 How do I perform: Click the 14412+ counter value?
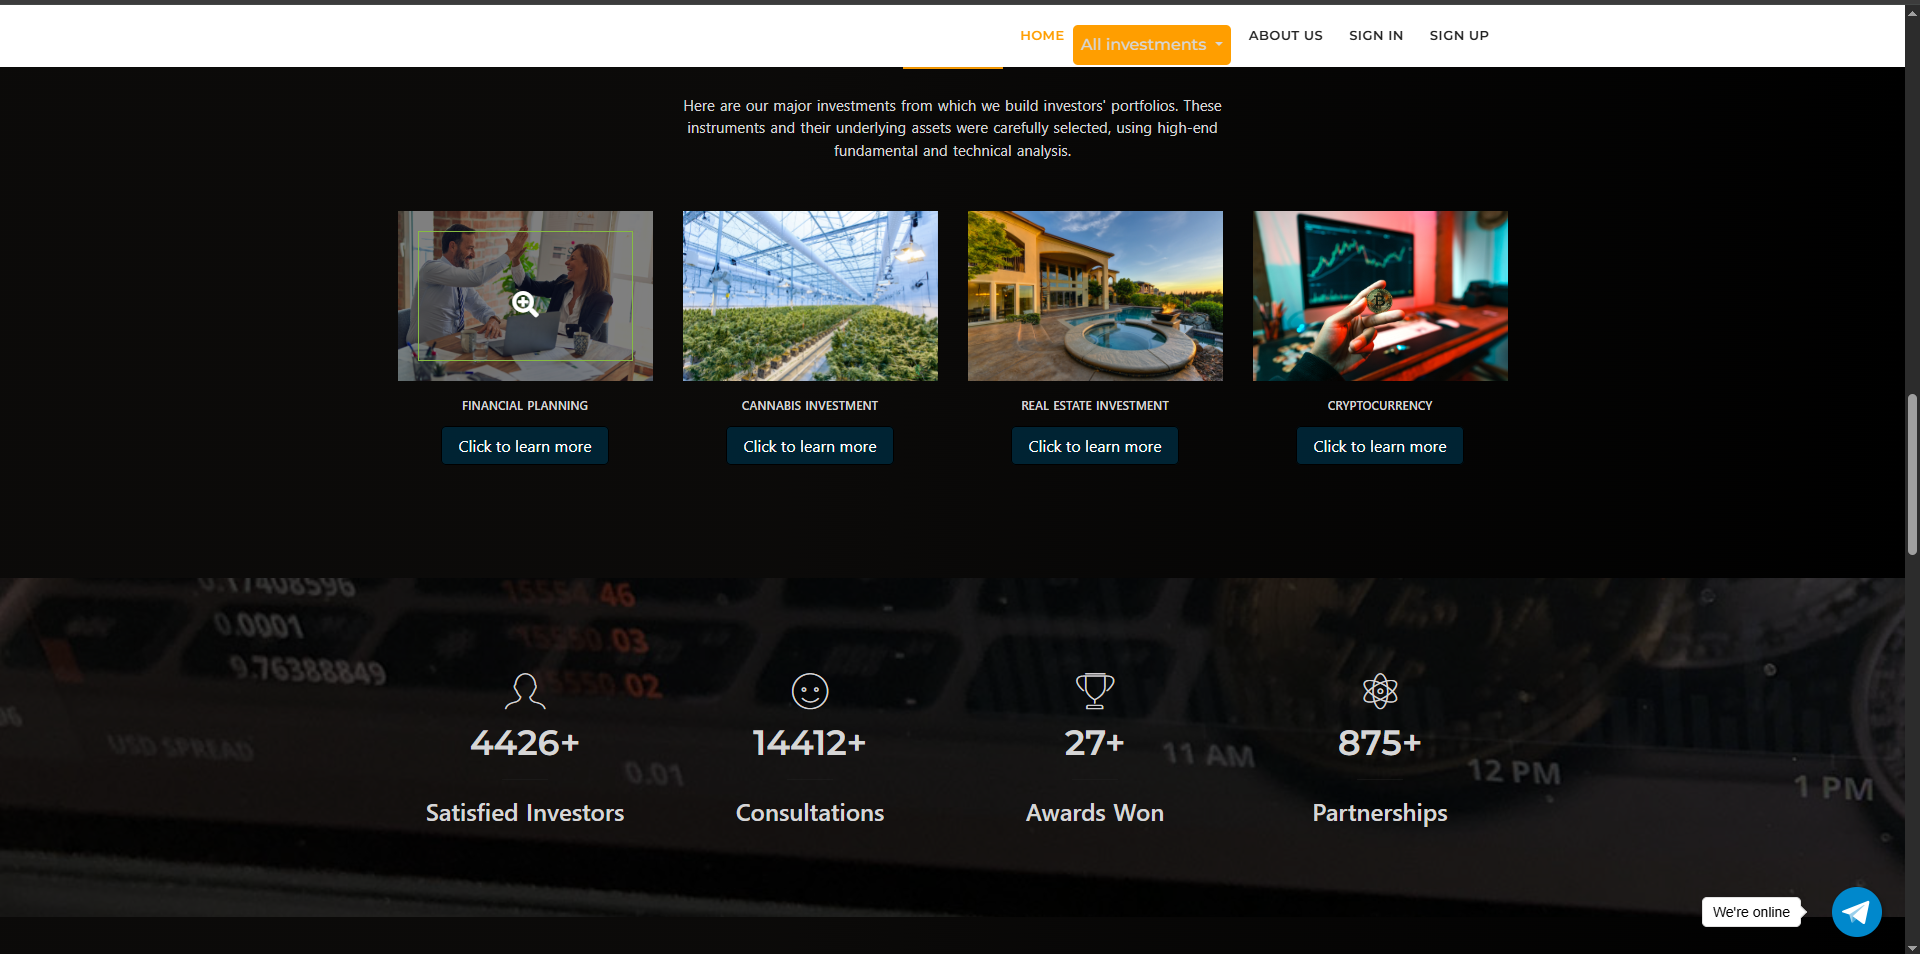810,743
